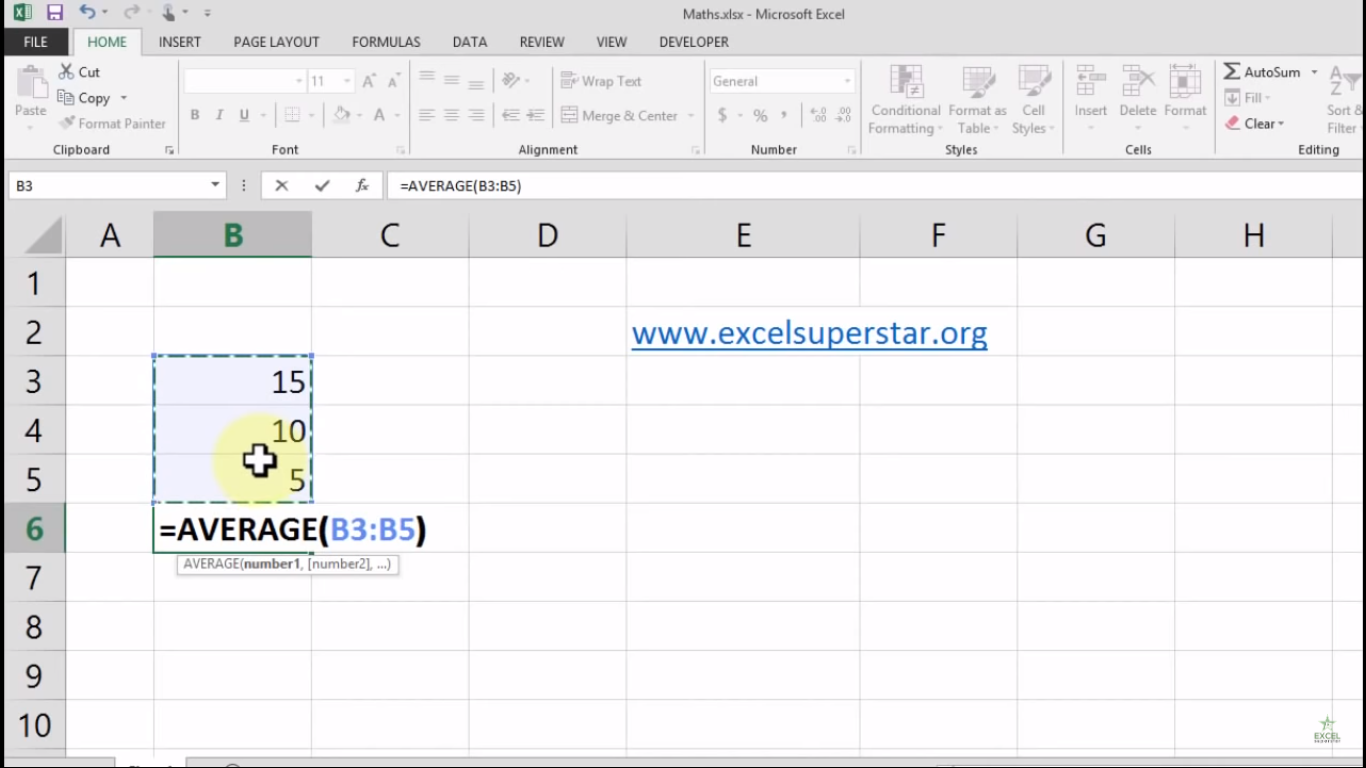Pick the font color A swatch
The width and height of the screenshot is (1366, 768).
click(380, 115)
